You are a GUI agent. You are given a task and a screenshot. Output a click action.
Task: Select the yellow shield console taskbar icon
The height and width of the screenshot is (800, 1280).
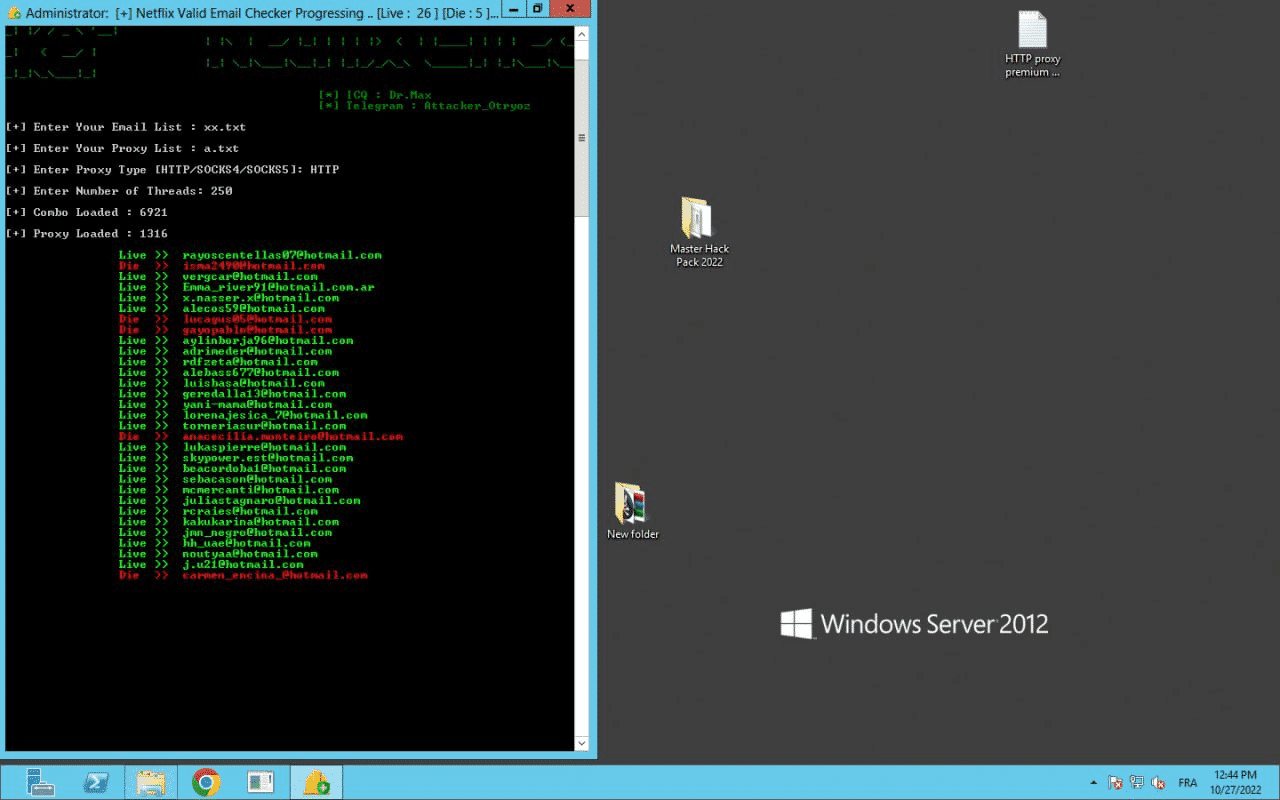316,782
